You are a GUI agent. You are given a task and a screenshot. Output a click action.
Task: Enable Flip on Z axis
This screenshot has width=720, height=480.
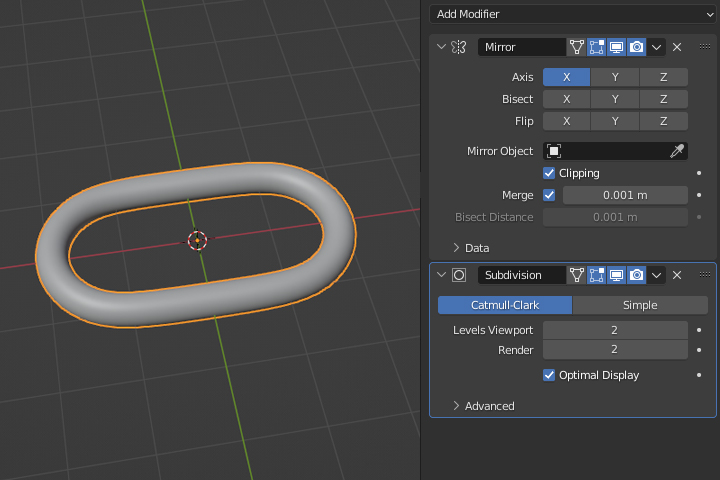664,121
